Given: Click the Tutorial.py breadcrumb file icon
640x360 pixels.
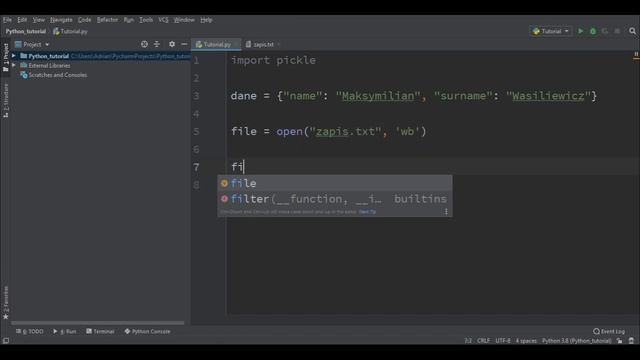Looking at the screenshot, I should pos(56,31).
